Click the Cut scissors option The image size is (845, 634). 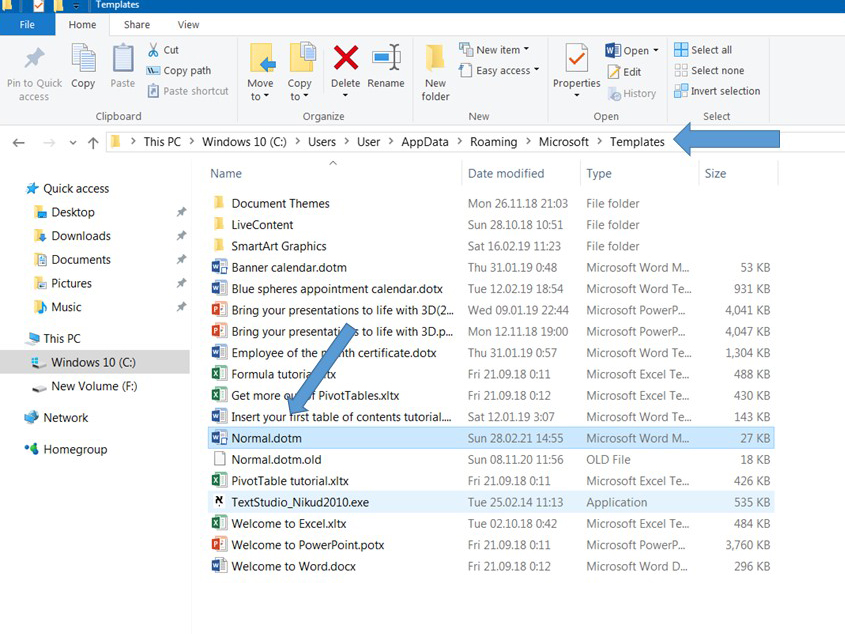coord(163,50)
